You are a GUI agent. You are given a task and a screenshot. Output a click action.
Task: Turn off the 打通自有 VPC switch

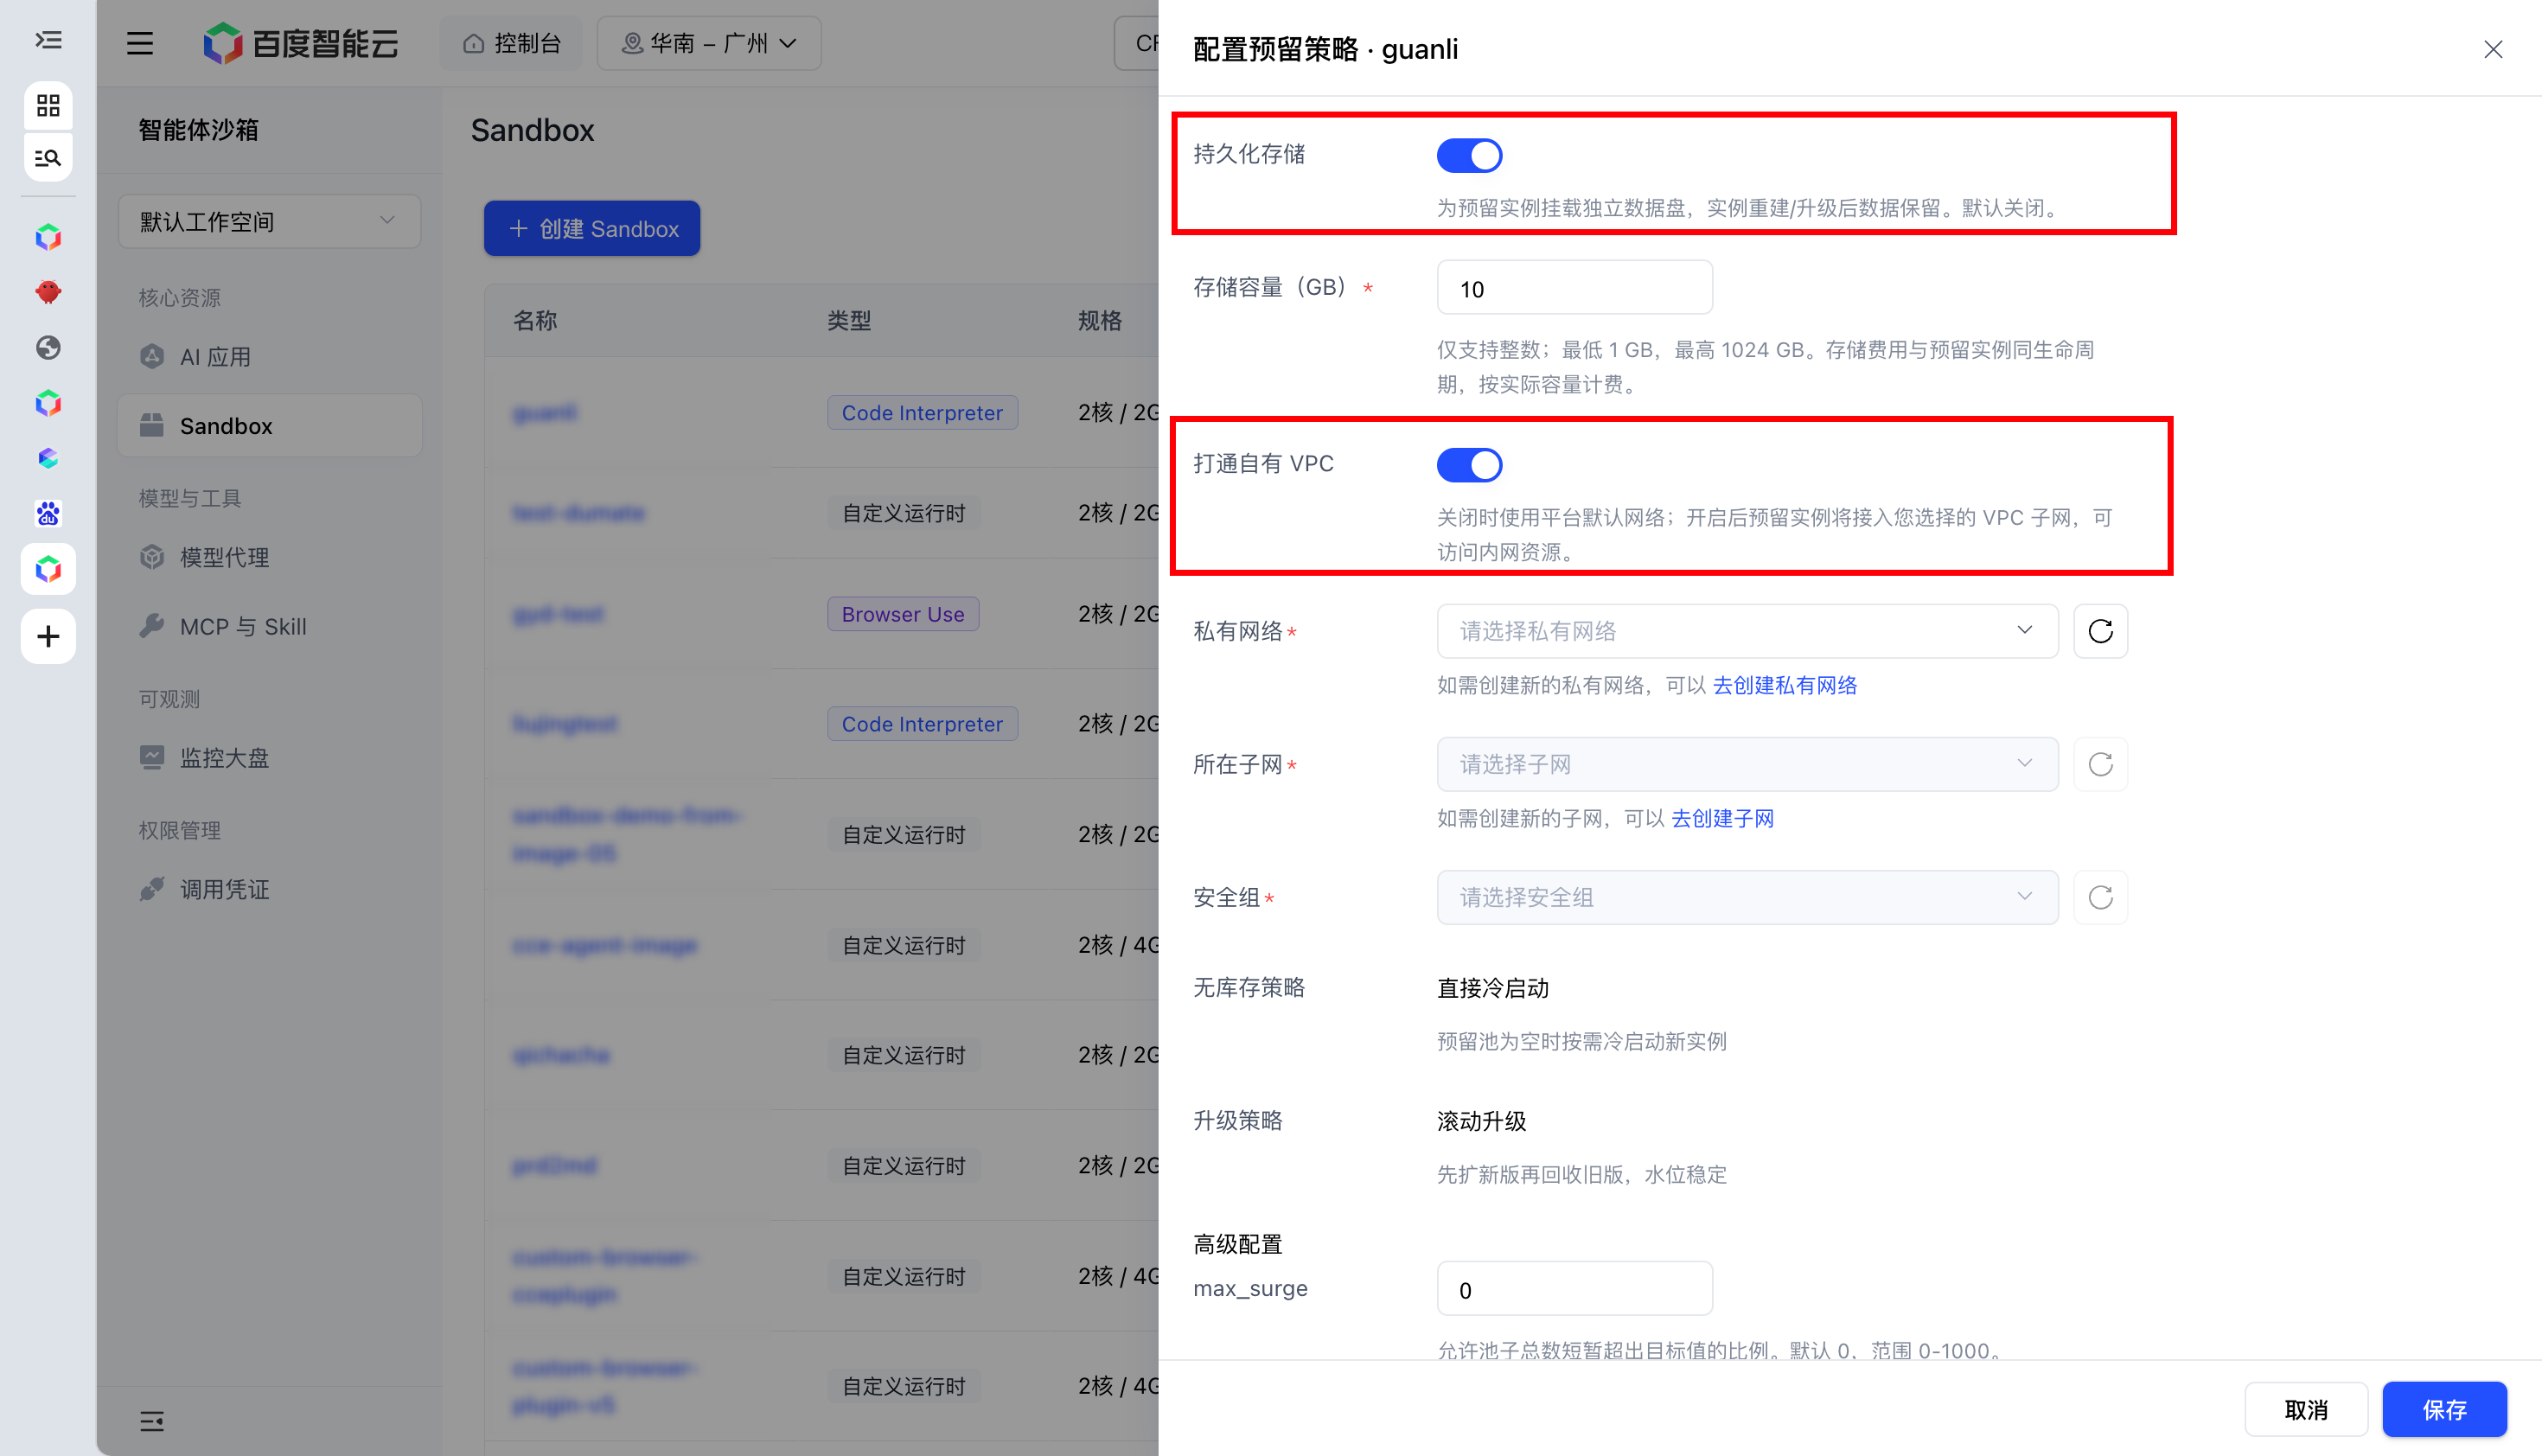[x=1469, y=465]
